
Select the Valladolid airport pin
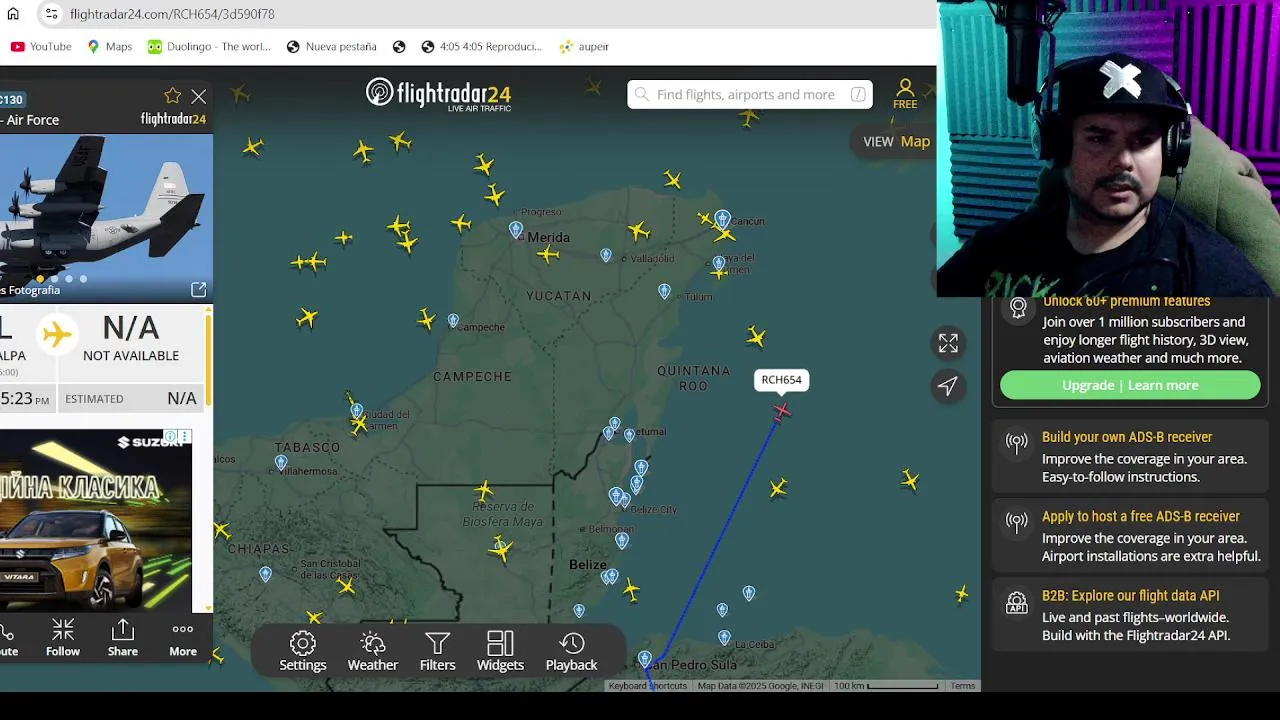(x=606, y=256)
